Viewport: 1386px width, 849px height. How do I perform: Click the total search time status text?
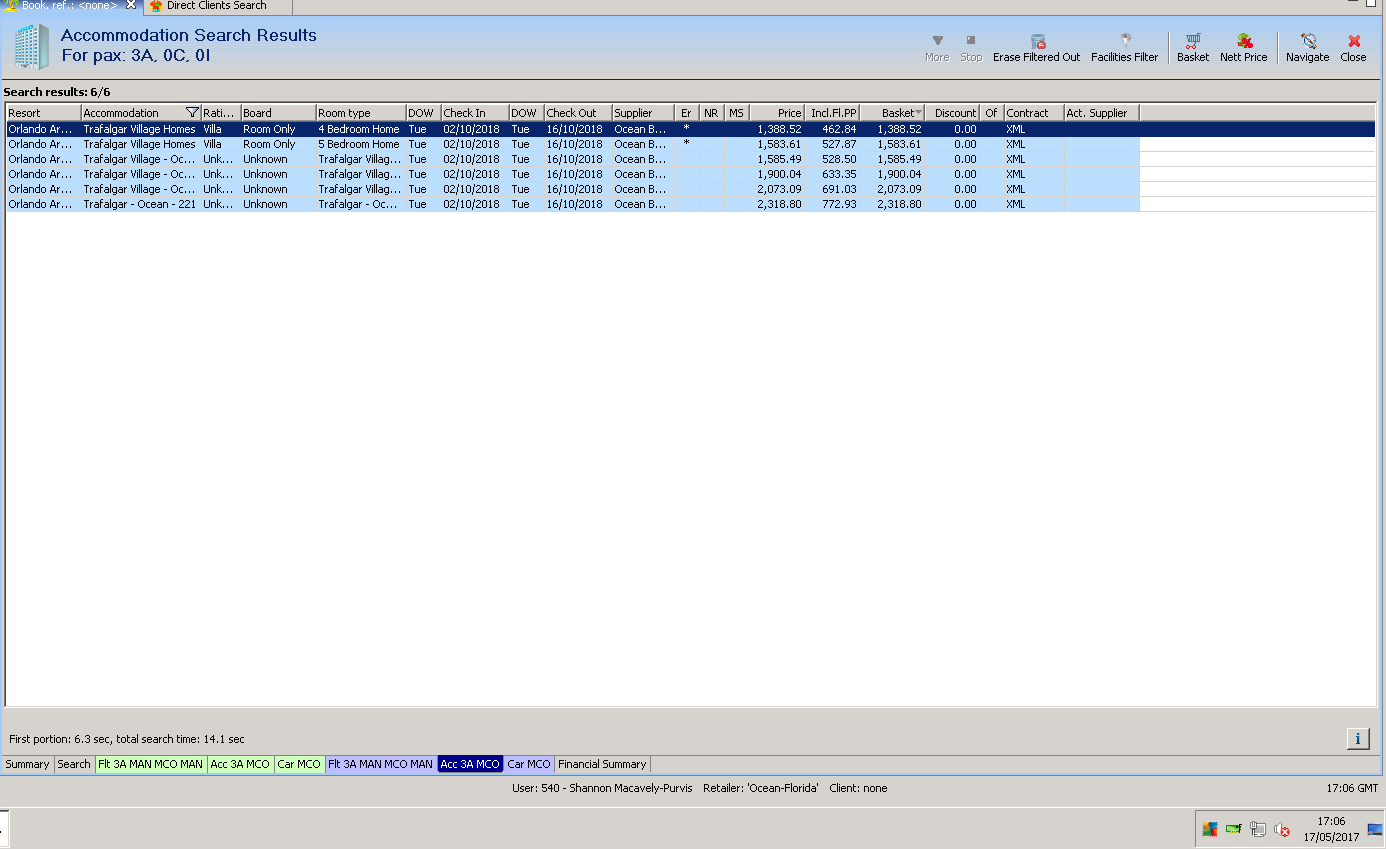coord(180,739)
